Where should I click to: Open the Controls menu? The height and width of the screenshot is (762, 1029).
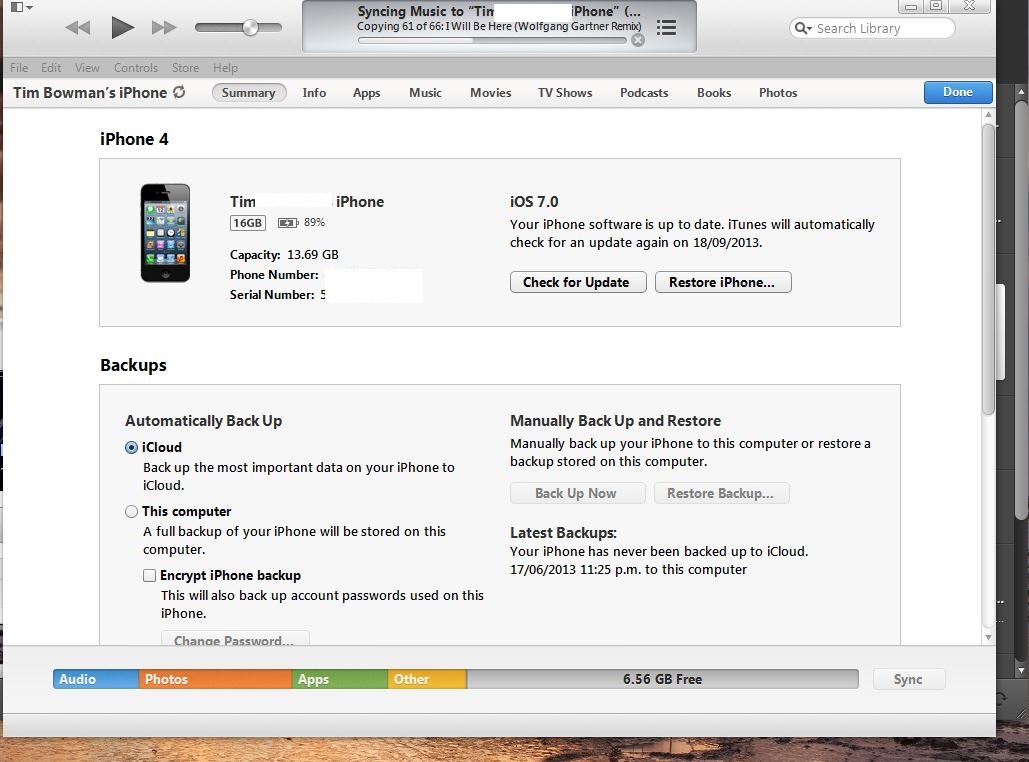pyautogui.click(x=136, y=68)
